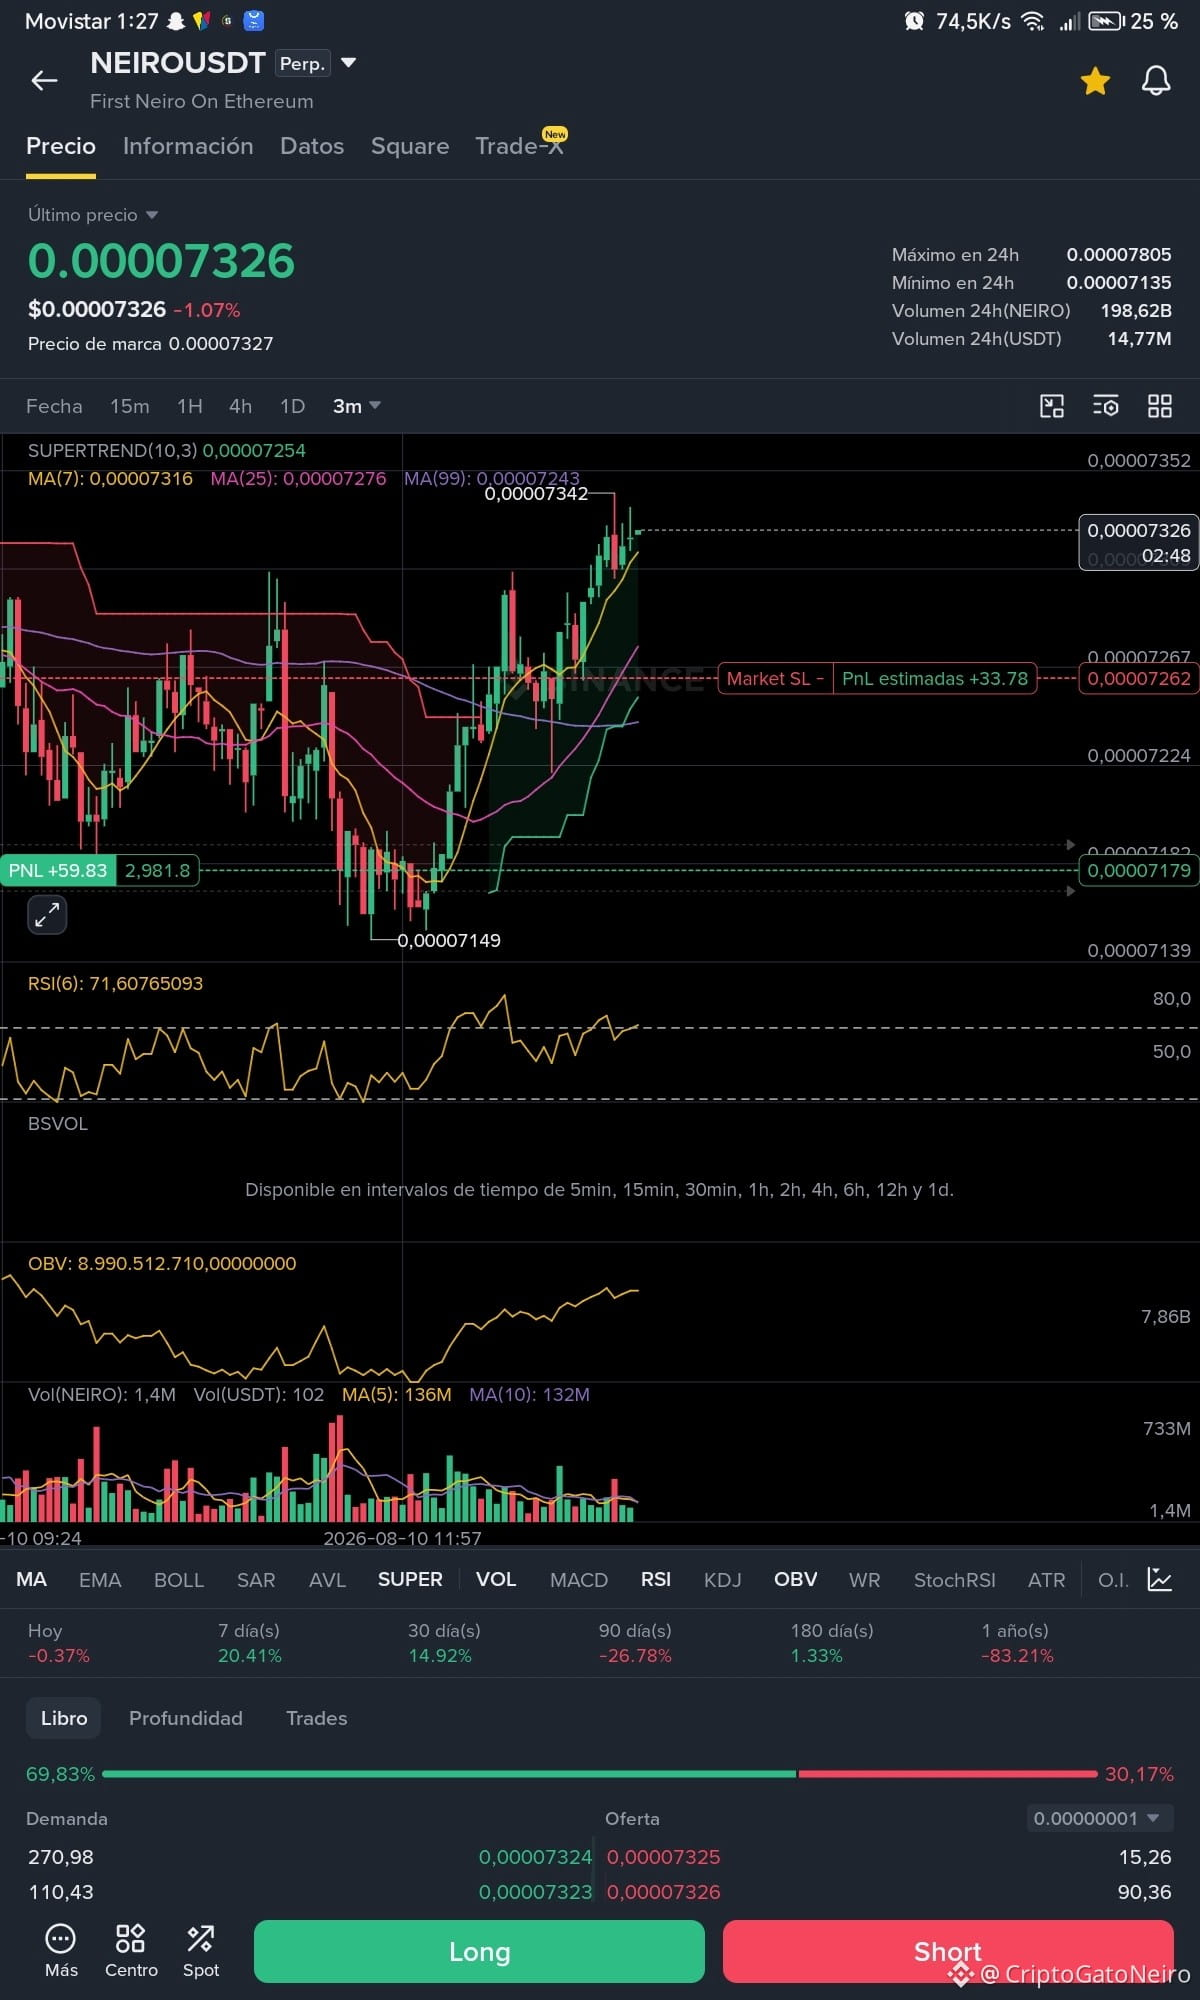Open the chart drawing tools icon

1052,406
